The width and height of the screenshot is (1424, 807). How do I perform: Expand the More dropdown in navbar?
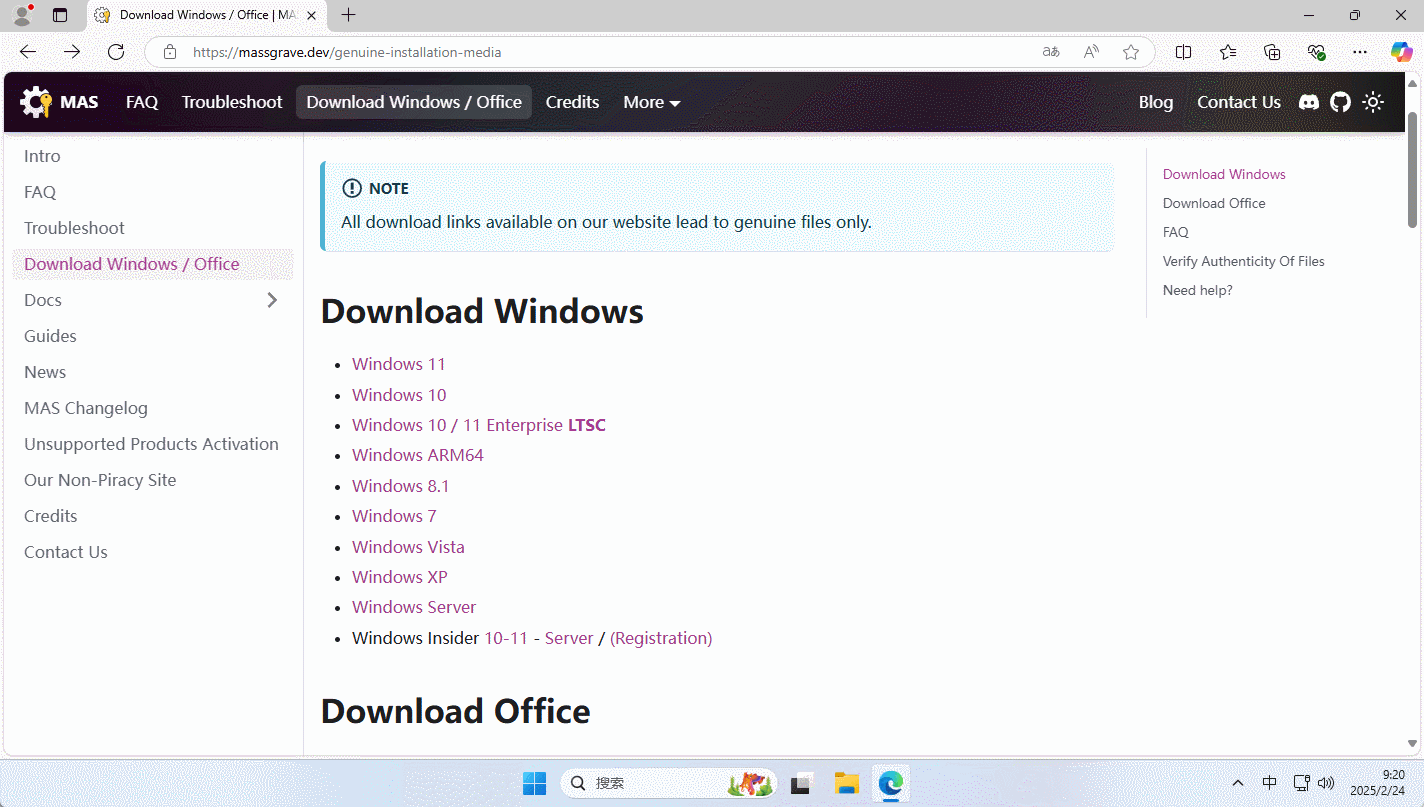[x=651, y=102]
